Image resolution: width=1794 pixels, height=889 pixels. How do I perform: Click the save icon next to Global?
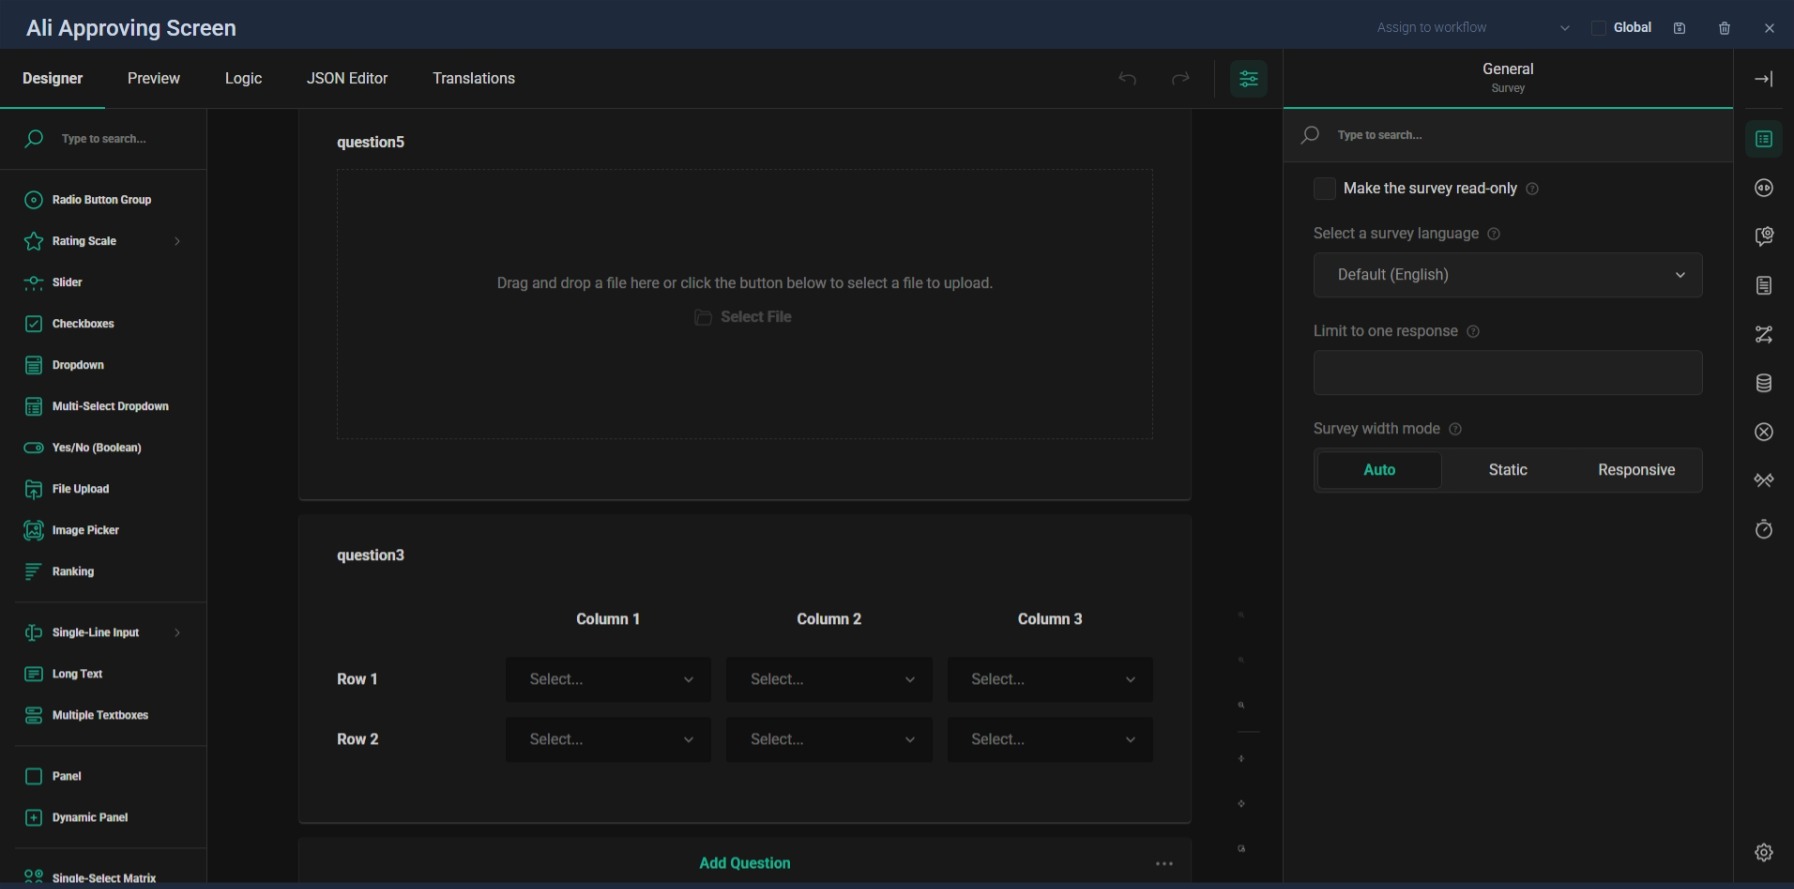[x=1679, y=28]
